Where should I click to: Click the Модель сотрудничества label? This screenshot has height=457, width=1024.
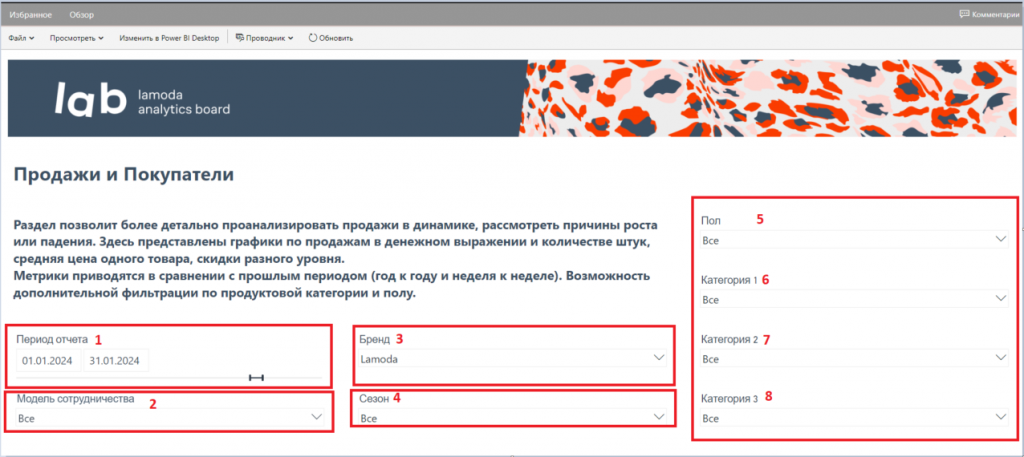75,399
